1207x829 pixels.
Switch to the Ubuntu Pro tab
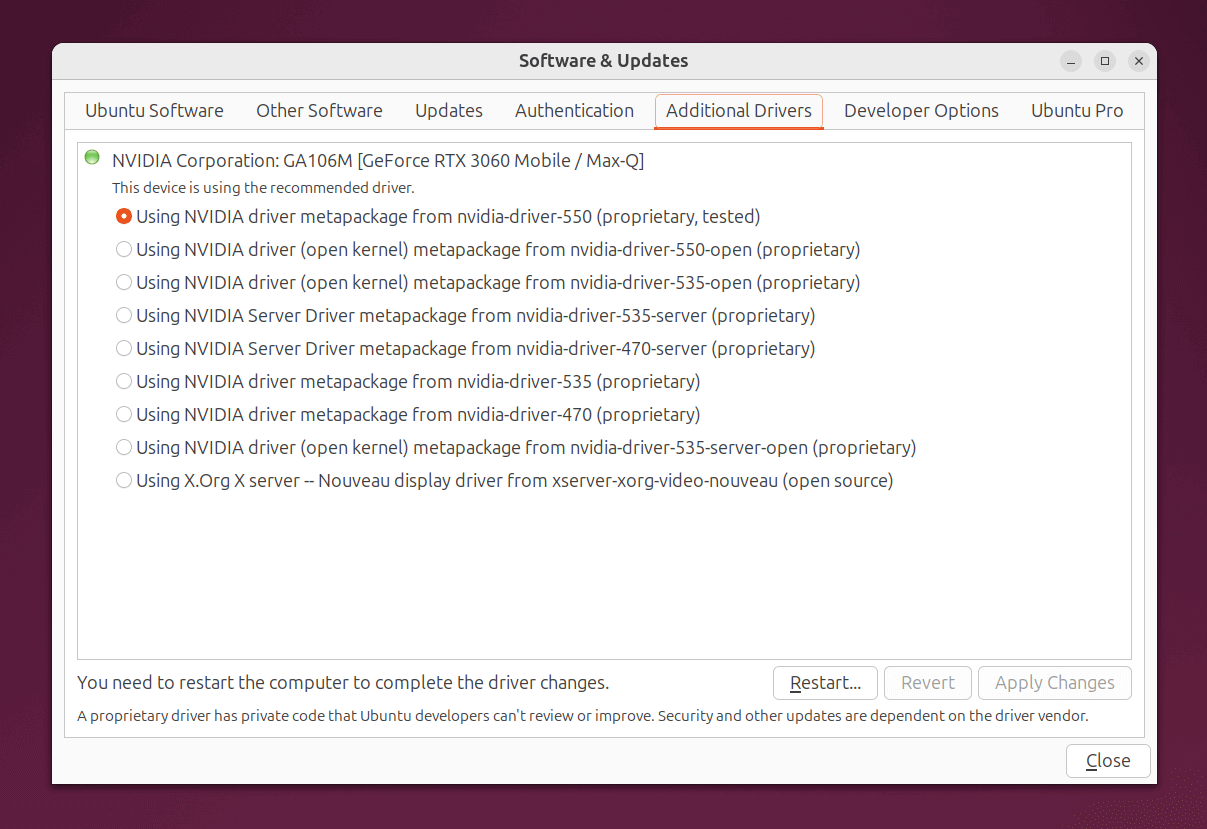point(1077,111)
